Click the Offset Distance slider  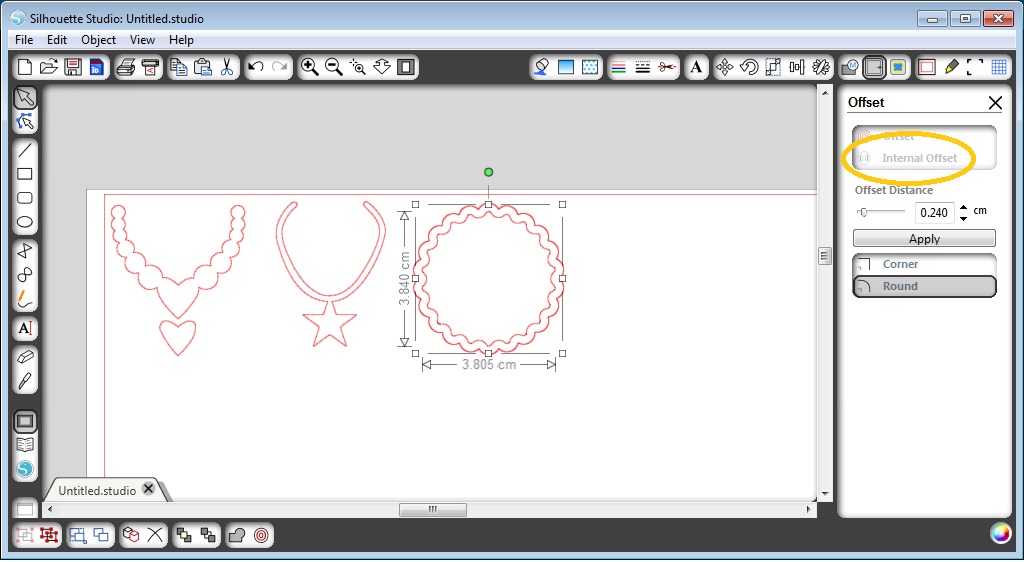coord(880,212)
